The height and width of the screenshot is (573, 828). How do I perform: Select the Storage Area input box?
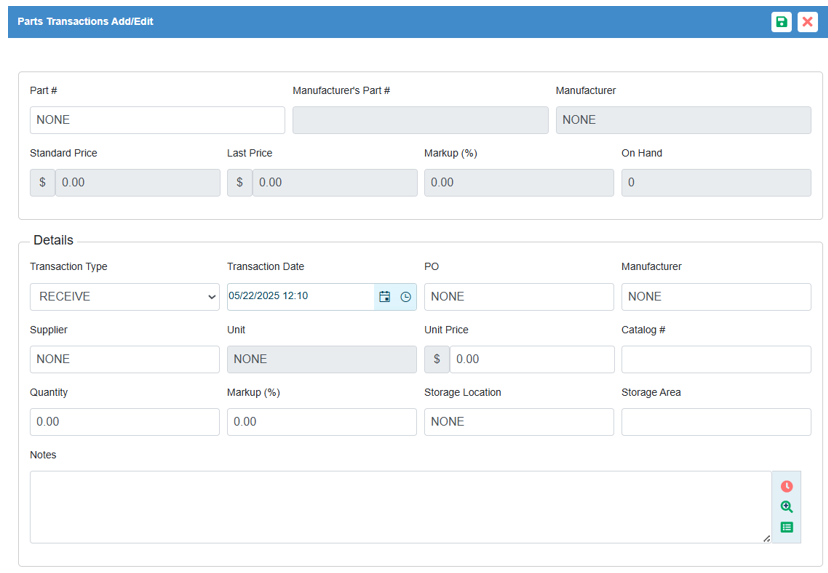coord(715,422)
